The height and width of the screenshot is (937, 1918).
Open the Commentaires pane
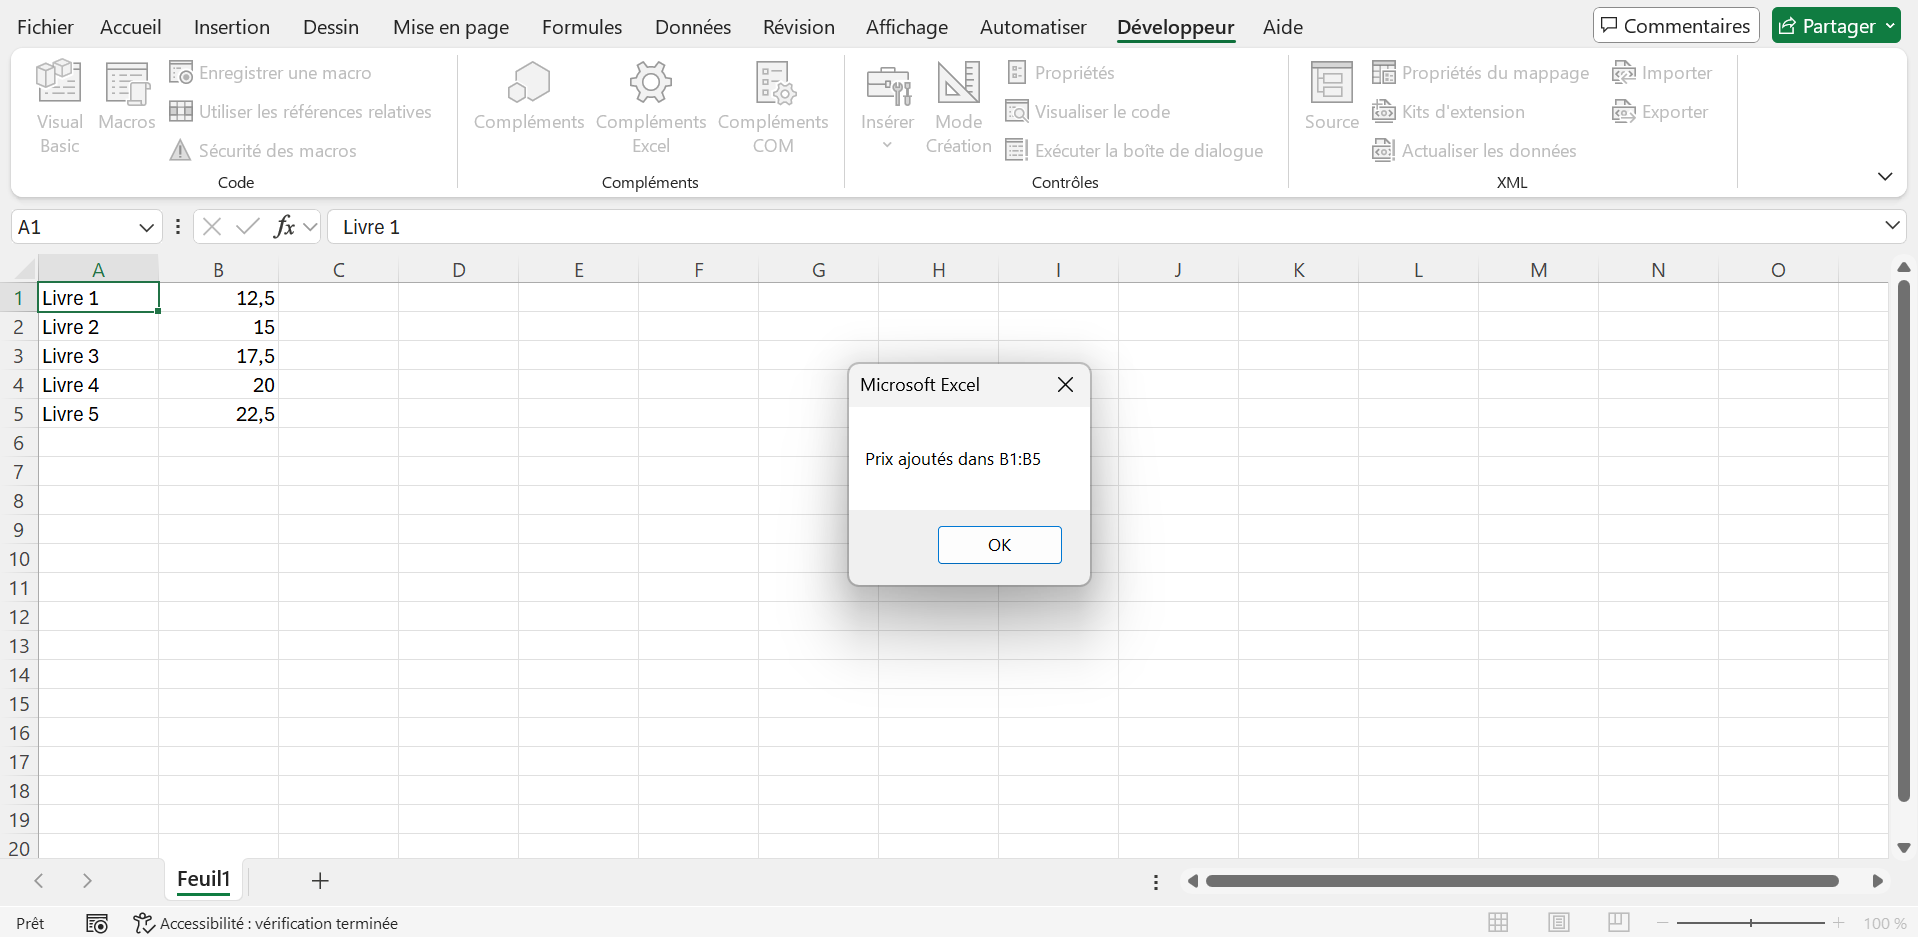1676,26
